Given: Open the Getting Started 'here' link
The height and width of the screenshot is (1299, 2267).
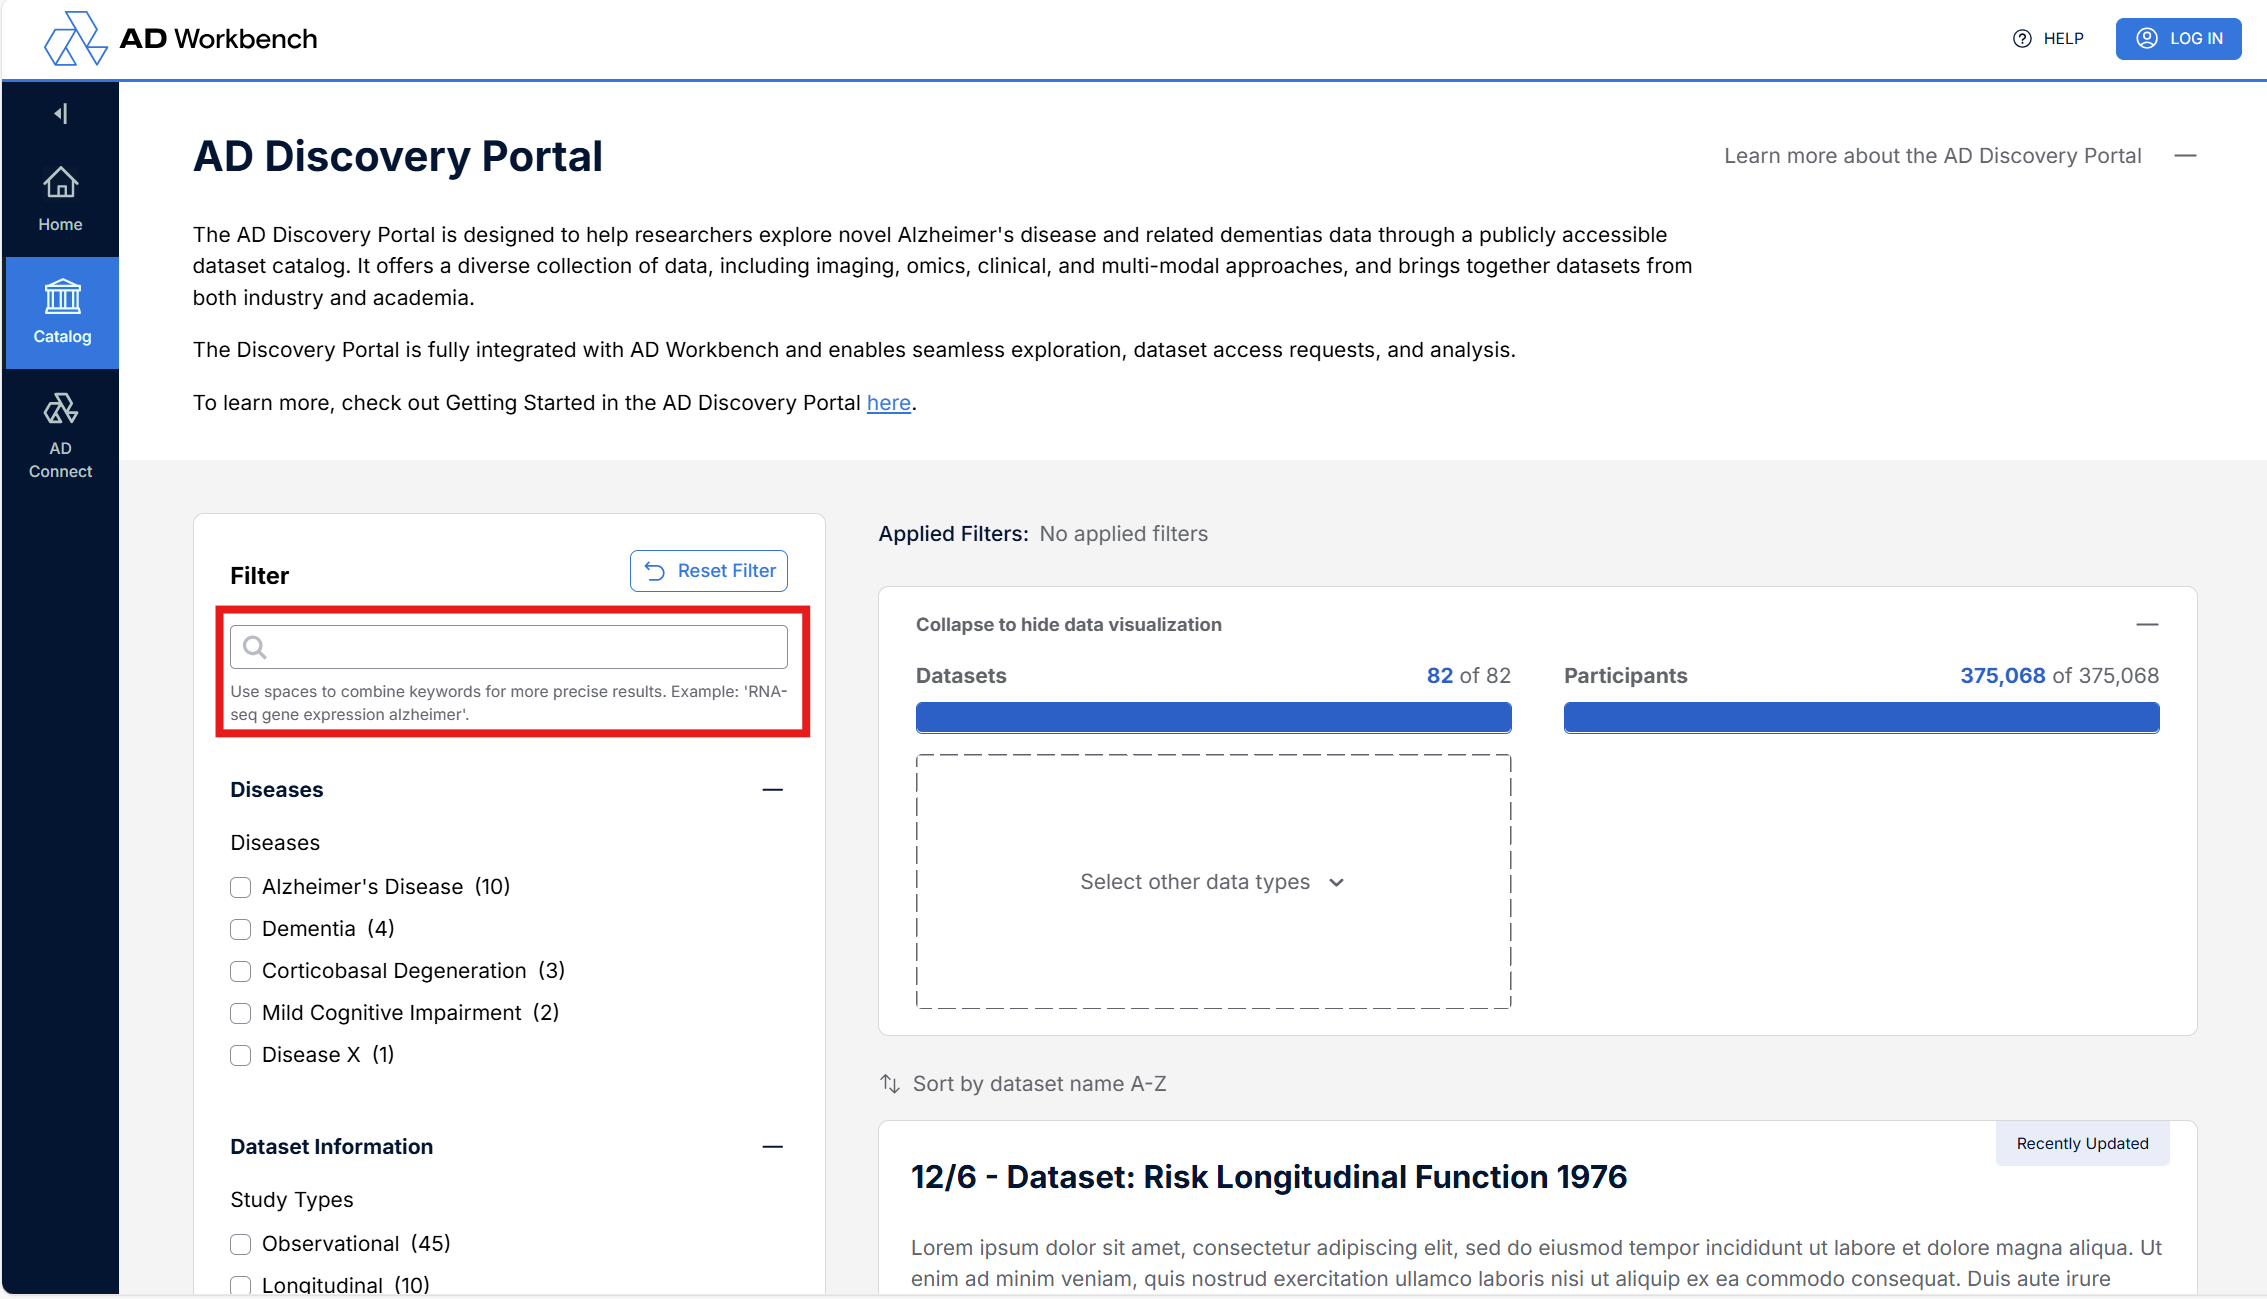Looking at the screenshot, I should click(x=888, y=403).
